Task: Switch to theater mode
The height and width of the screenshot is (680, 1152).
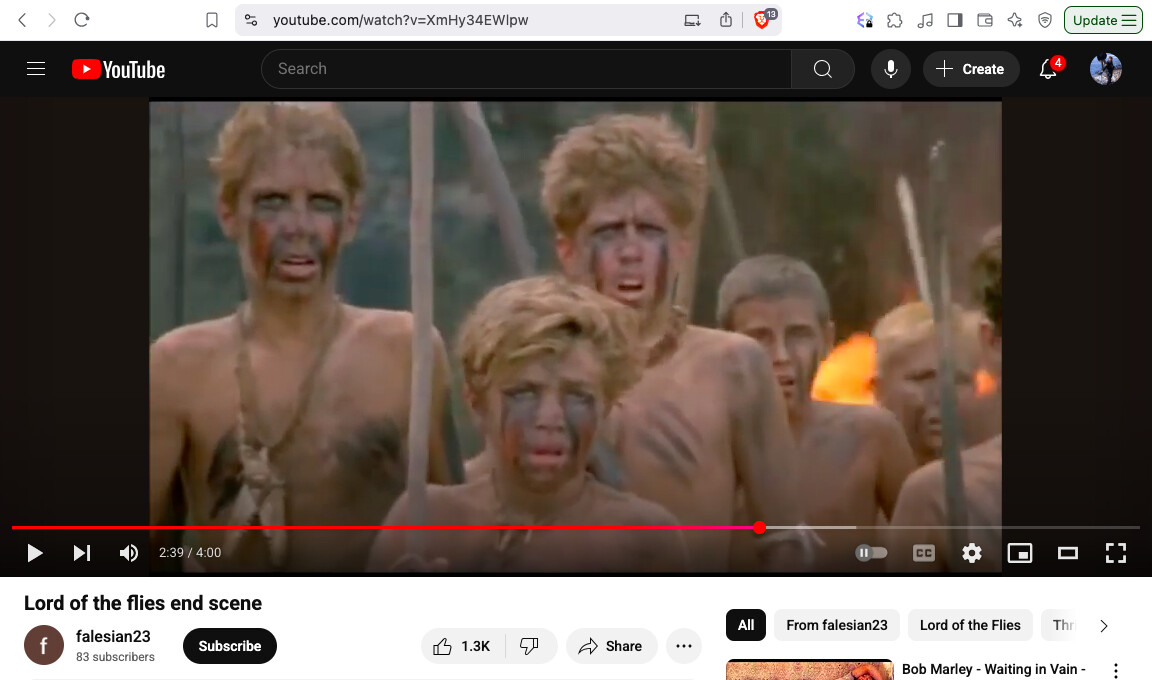Action: pos(1068,552)
